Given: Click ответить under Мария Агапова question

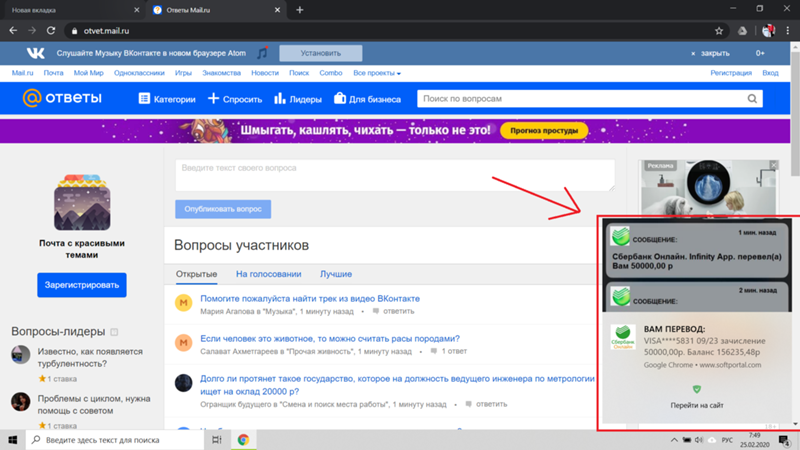Looking at the screenshot, I should click(398, 311).
